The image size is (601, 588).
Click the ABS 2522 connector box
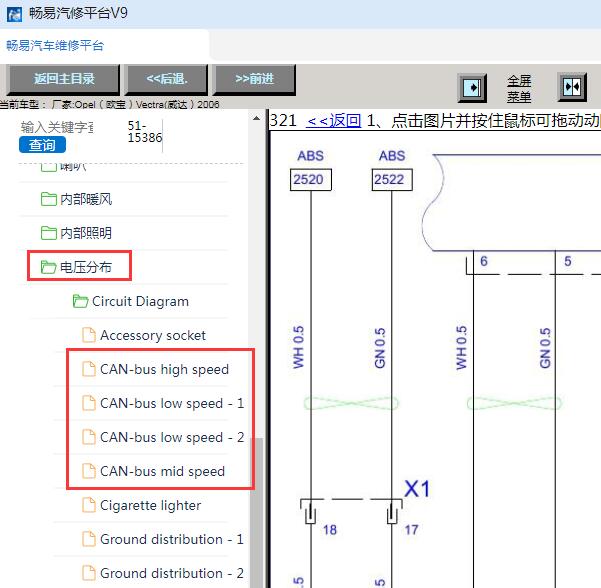pyautogui.click(x=392, y=179)
